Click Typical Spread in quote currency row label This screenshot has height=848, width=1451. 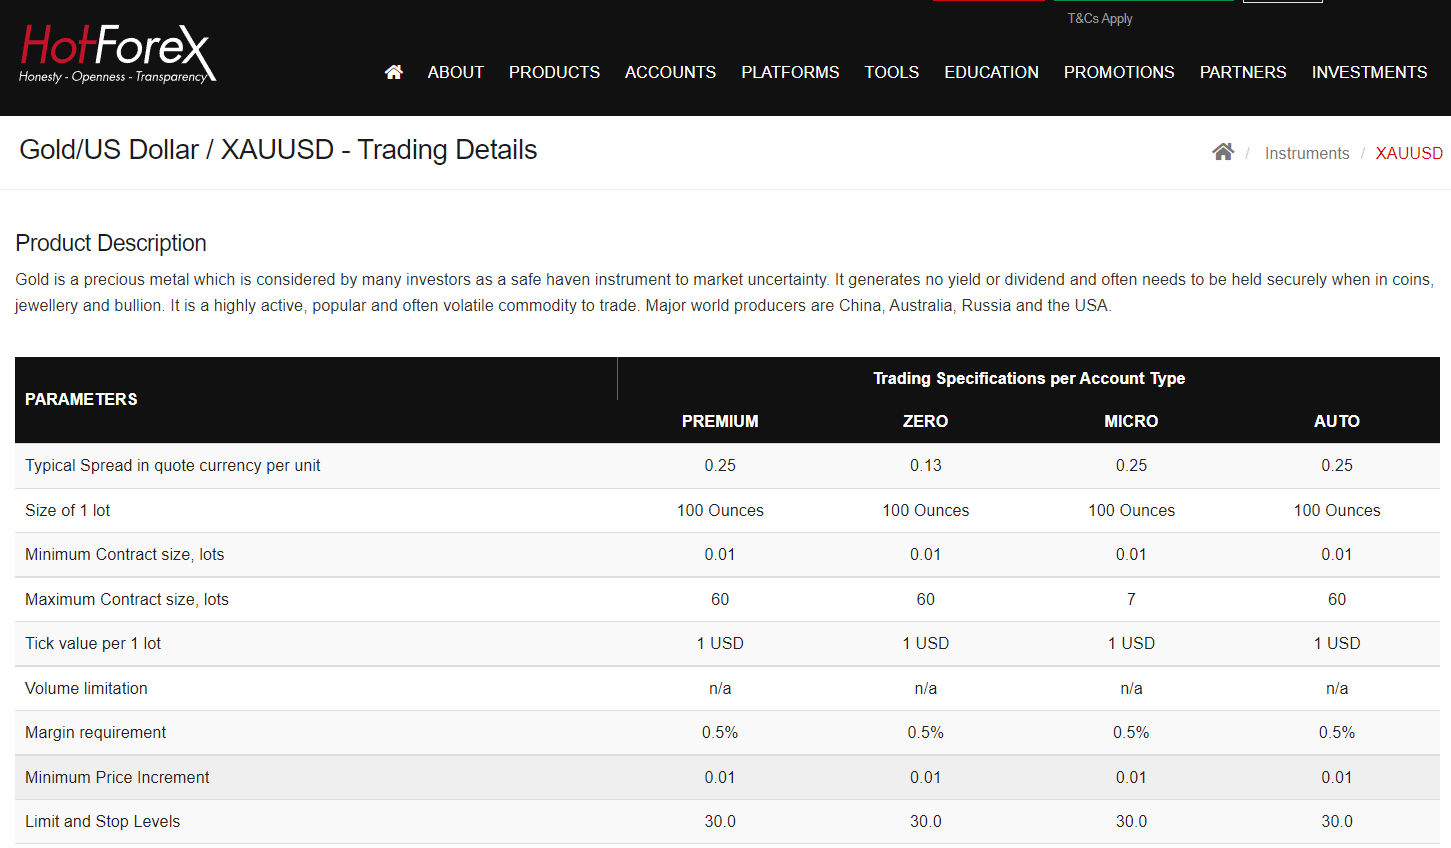(x=173, y=465)
